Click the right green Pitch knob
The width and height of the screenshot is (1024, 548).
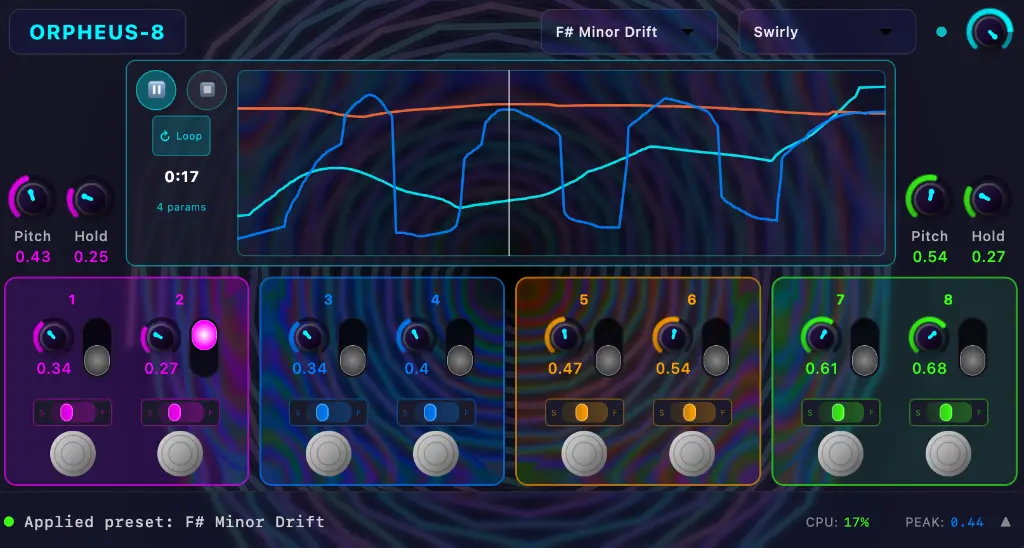929,197
